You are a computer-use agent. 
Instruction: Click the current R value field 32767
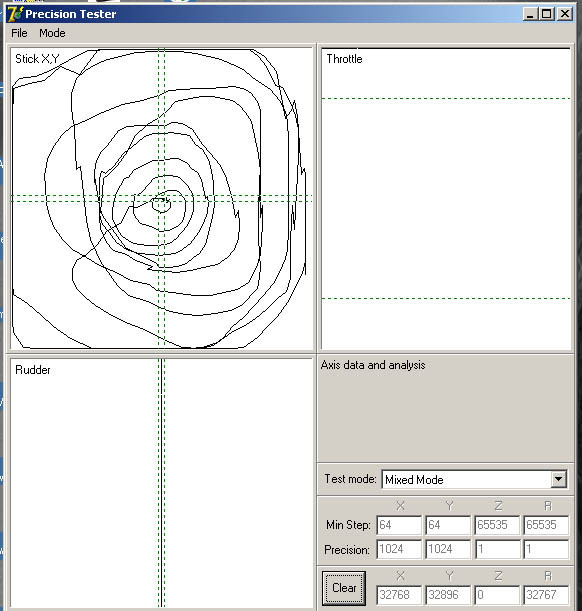click(x=546, y=595)
